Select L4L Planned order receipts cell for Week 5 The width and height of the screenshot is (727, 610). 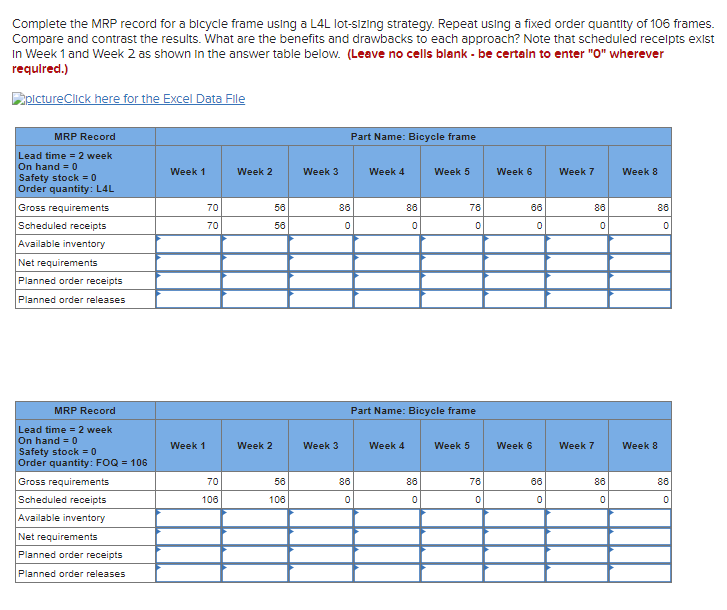(452, 281)
